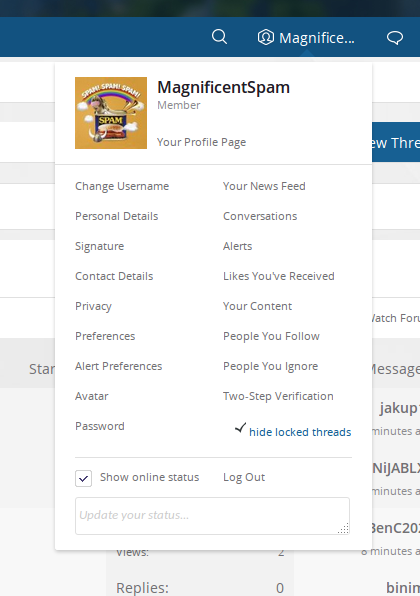Click the MagnificentSpam username heading
This screenshot has height=596, width=420.
(223, 87)
